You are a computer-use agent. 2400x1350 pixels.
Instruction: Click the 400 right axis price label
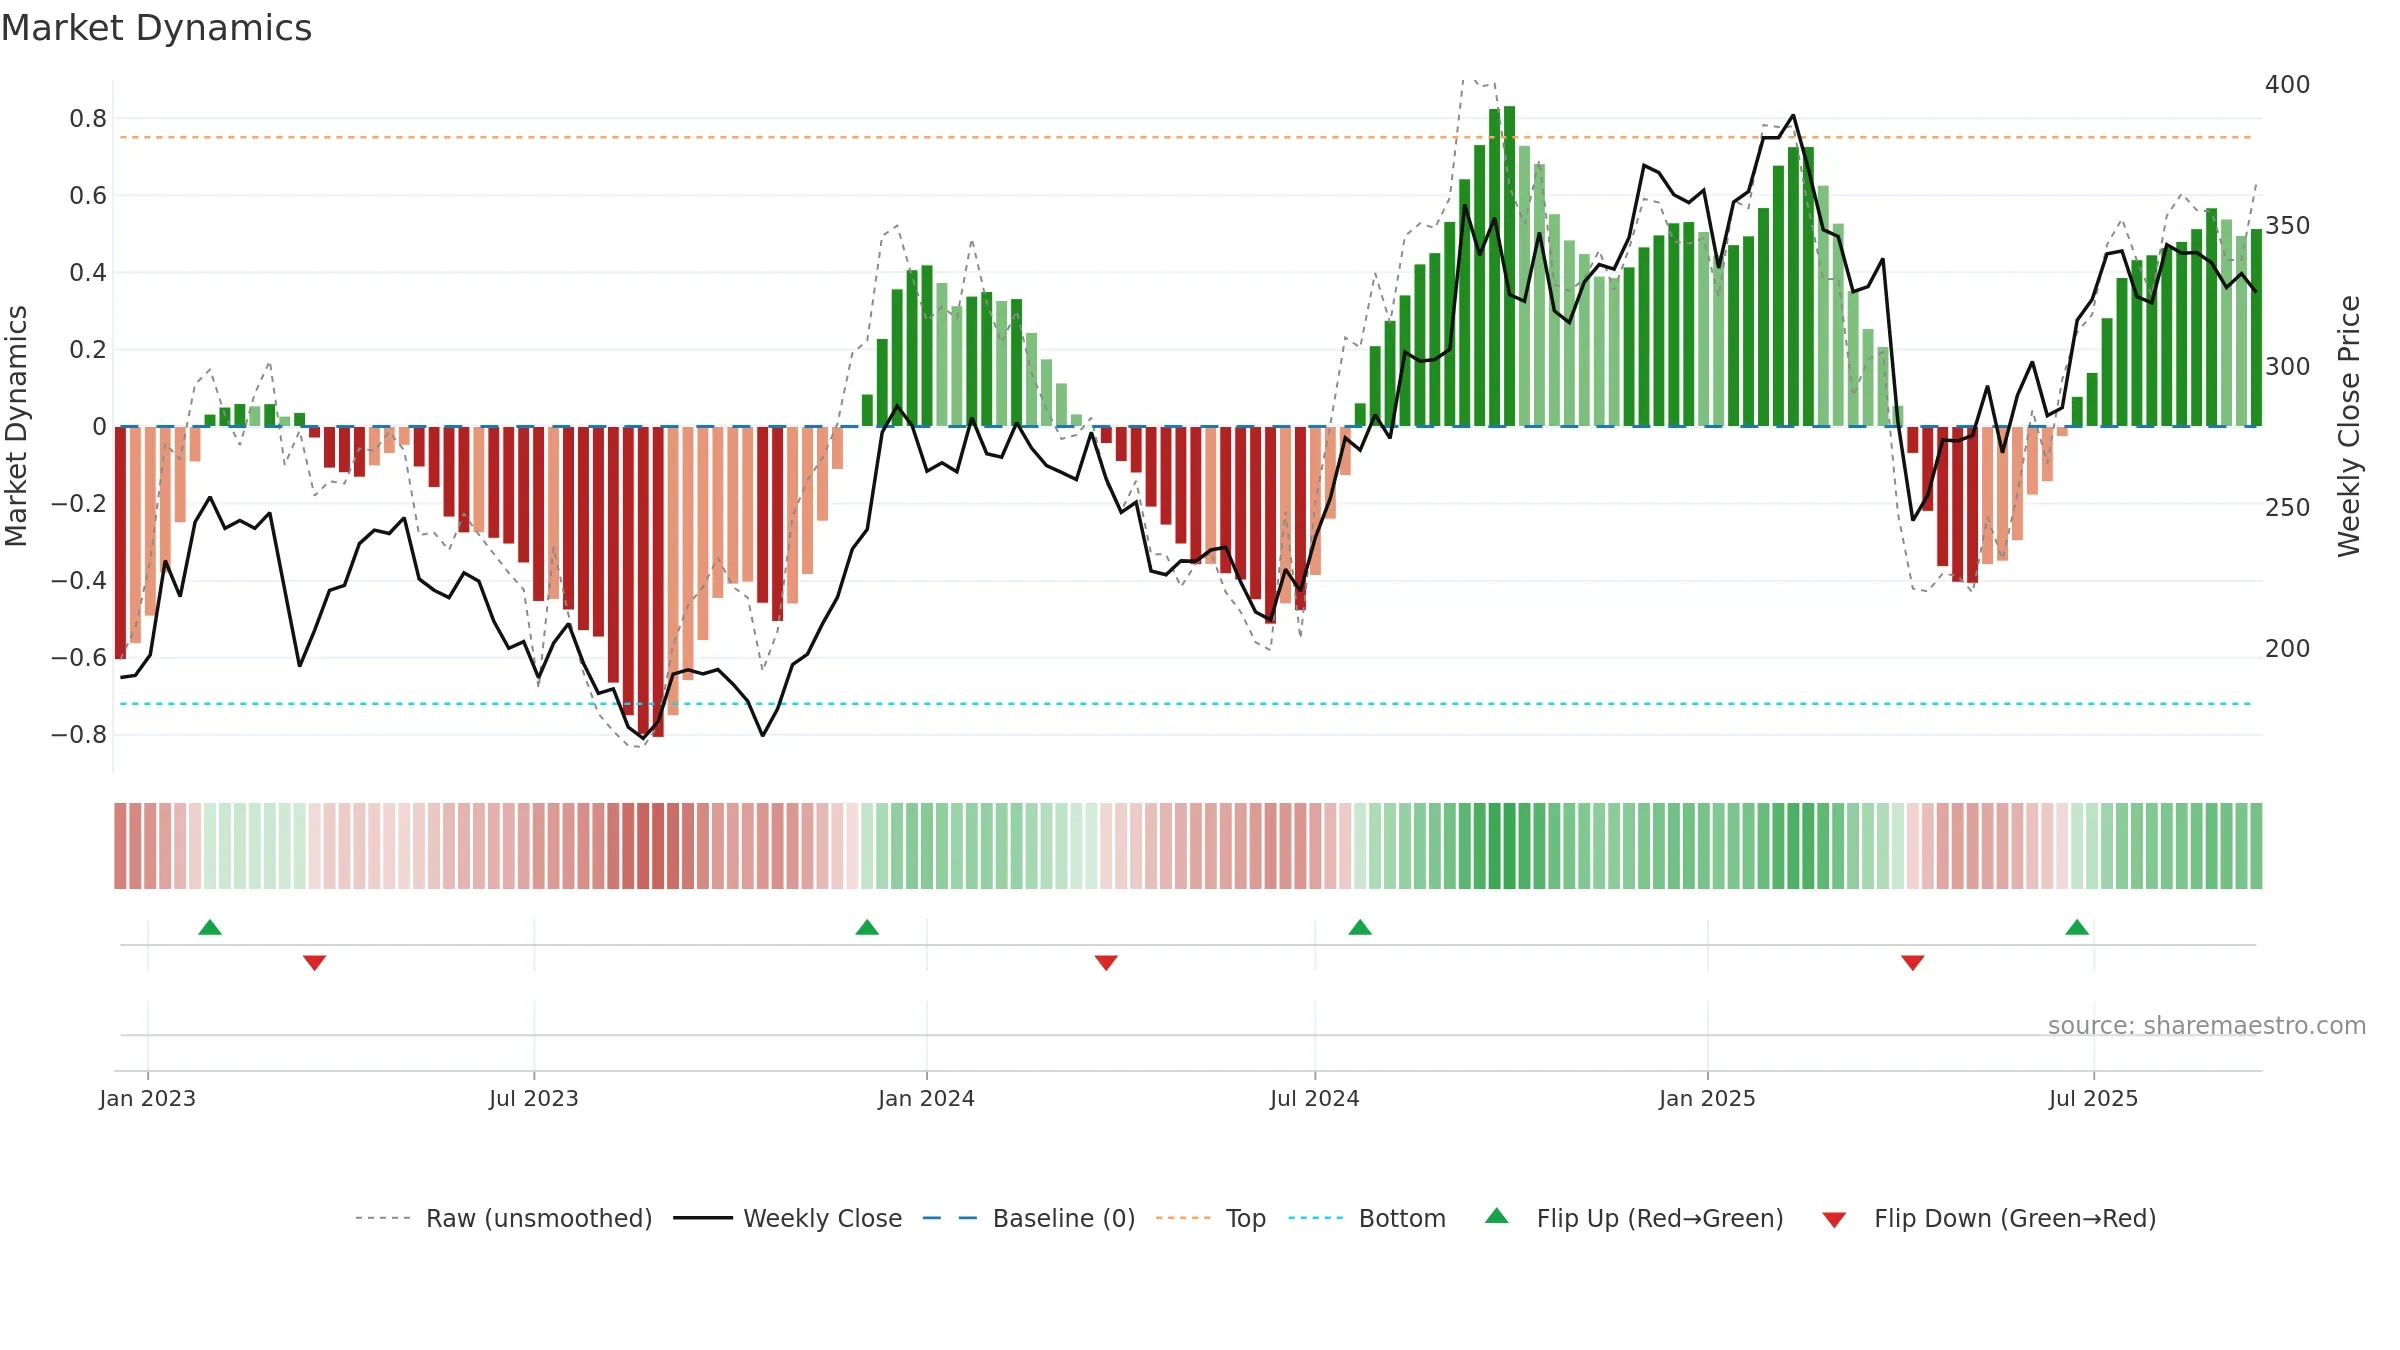[2288, 85]
